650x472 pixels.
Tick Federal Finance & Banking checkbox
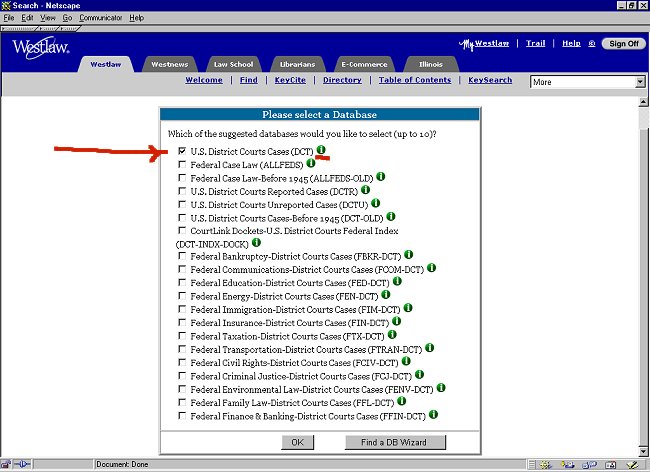point(182,415)
